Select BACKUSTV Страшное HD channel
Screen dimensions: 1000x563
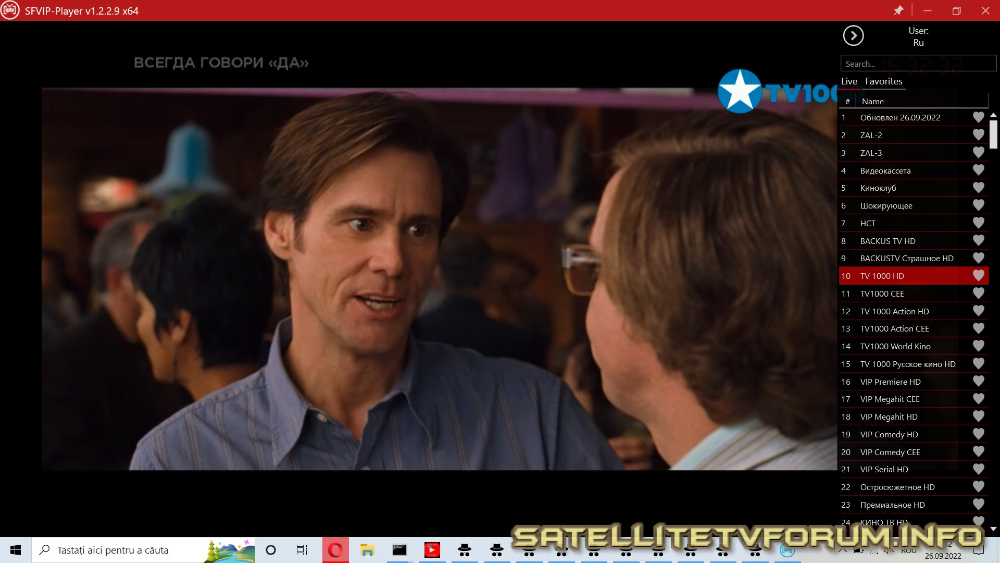[913, 258]
